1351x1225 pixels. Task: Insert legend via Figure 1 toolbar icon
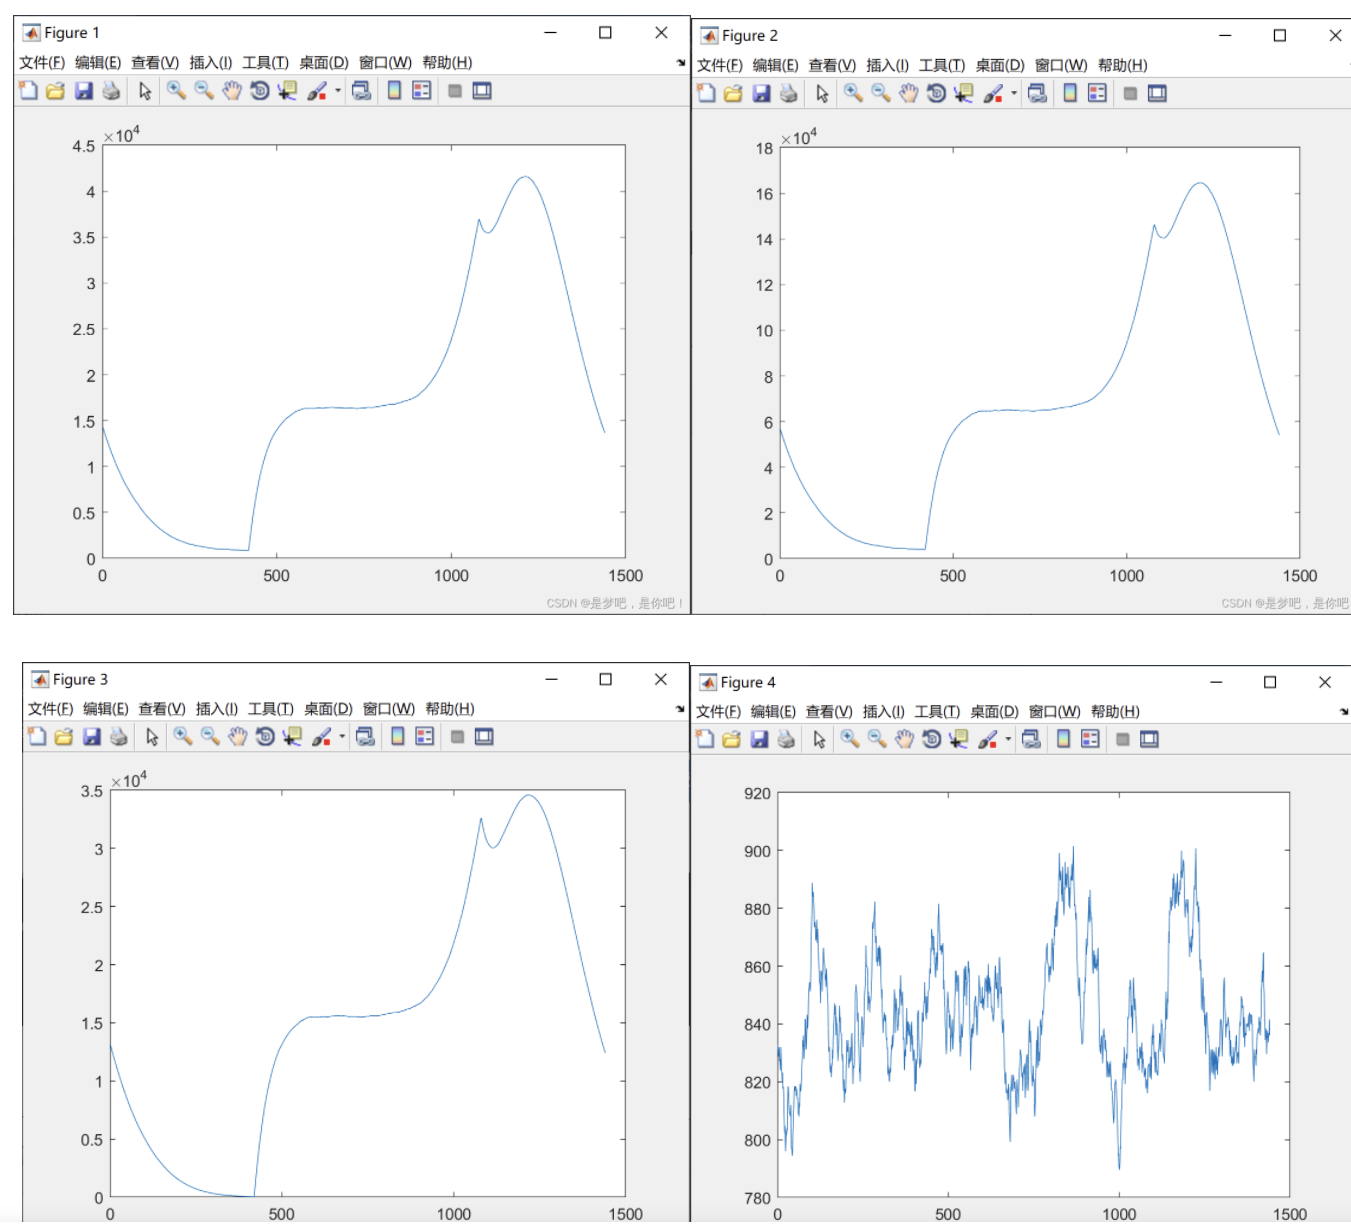tap(422, 91)
